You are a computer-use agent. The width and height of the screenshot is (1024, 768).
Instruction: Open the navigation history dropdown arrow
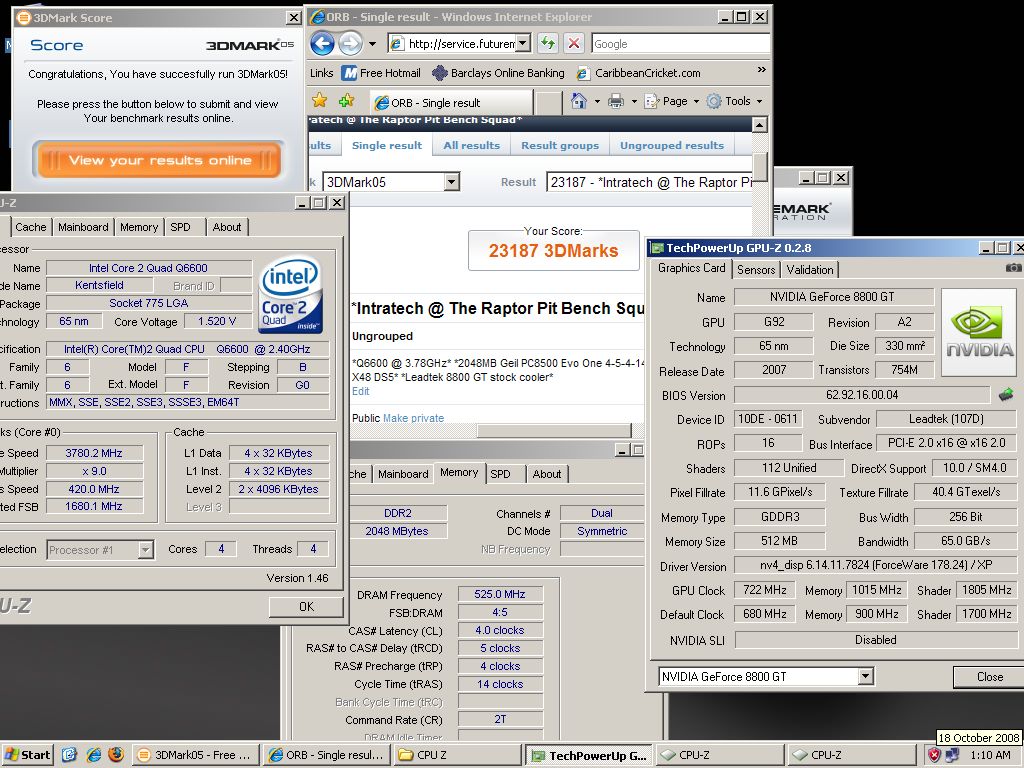pyautogui.click(x=372, y=44)
